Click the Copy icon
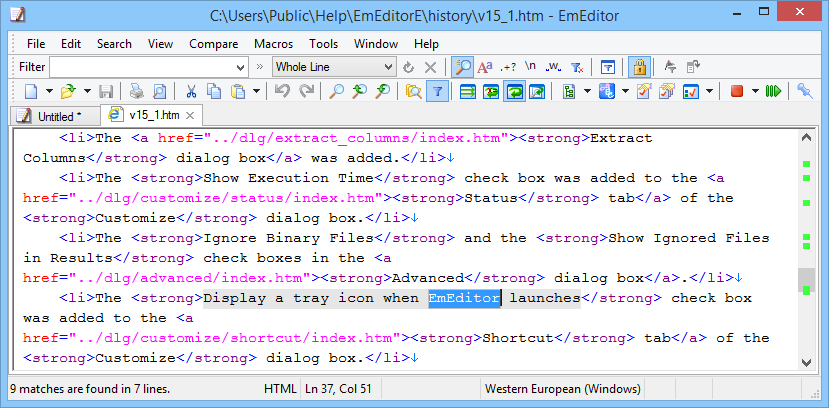The width and height of the screenshot is (829, 408). tap(214, 91)
